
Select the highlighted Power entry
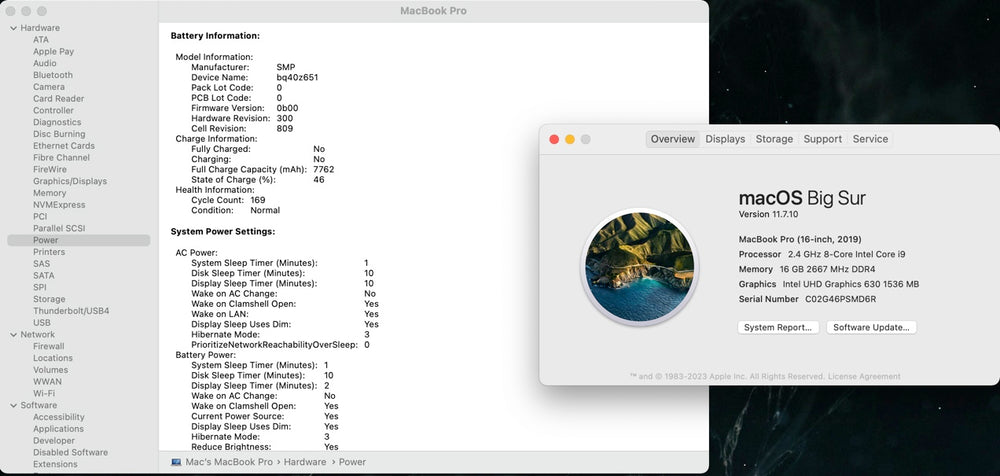click(78, 240)
